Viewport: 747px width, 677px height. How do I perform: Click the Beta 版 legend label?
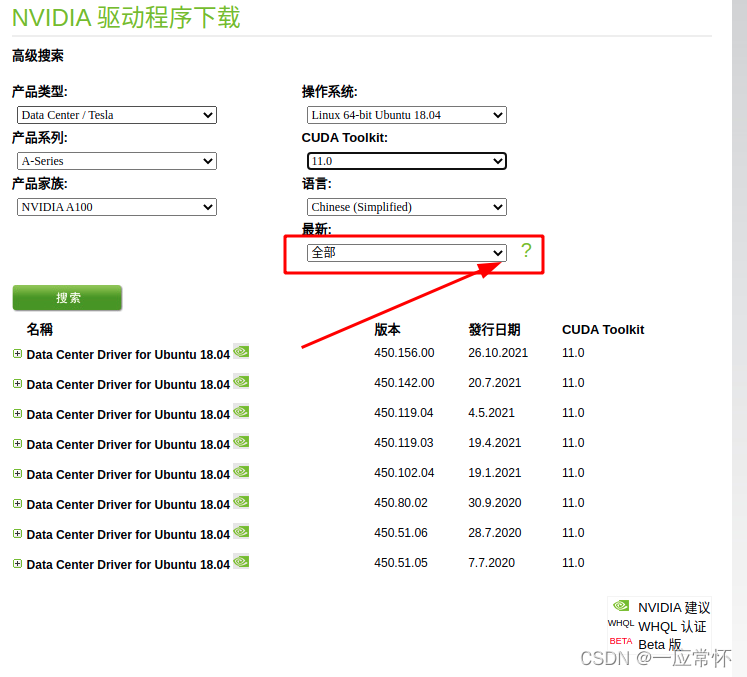click(x=660, y=645)
